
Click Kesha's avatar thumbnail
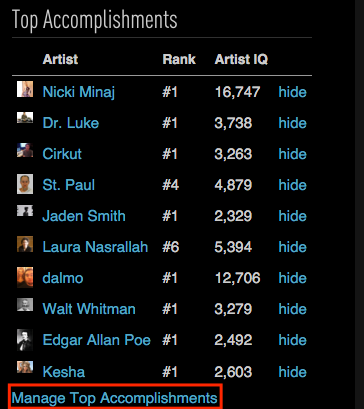tap(25, 367)
